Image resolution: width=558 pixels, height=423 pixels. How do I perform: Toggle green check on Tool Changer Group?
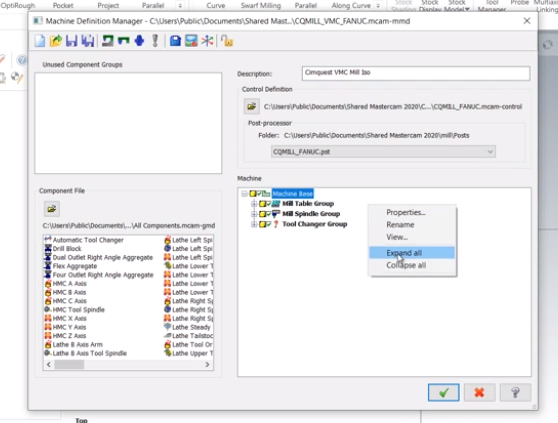(269, 224)
